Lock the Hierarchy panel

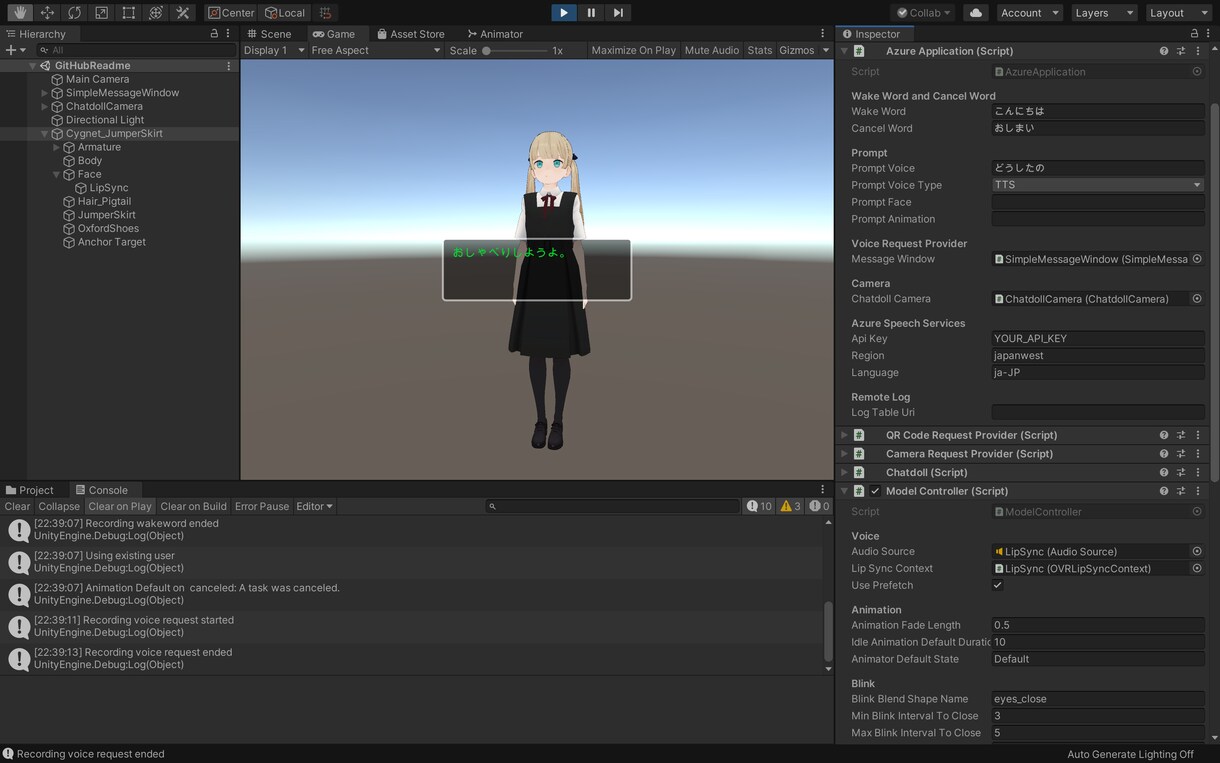pos(214,33)
